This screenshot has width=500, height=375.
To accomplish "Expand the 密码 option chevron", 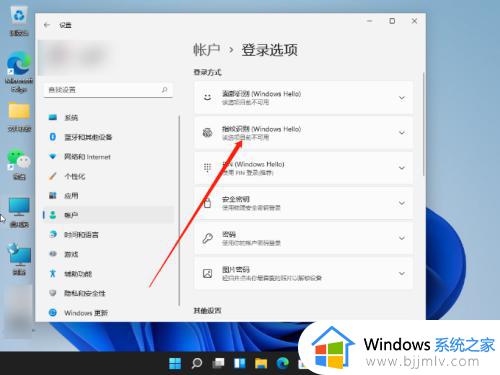I will point(402,238).
